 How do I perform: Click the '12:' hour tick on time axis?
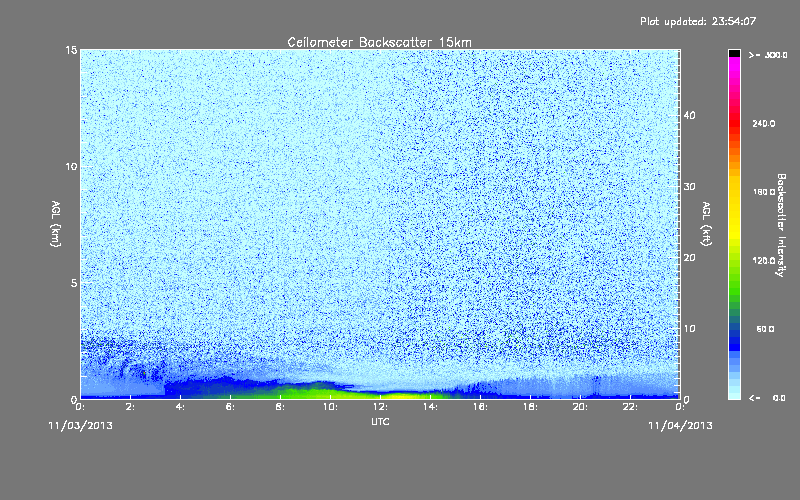[380, 407]
